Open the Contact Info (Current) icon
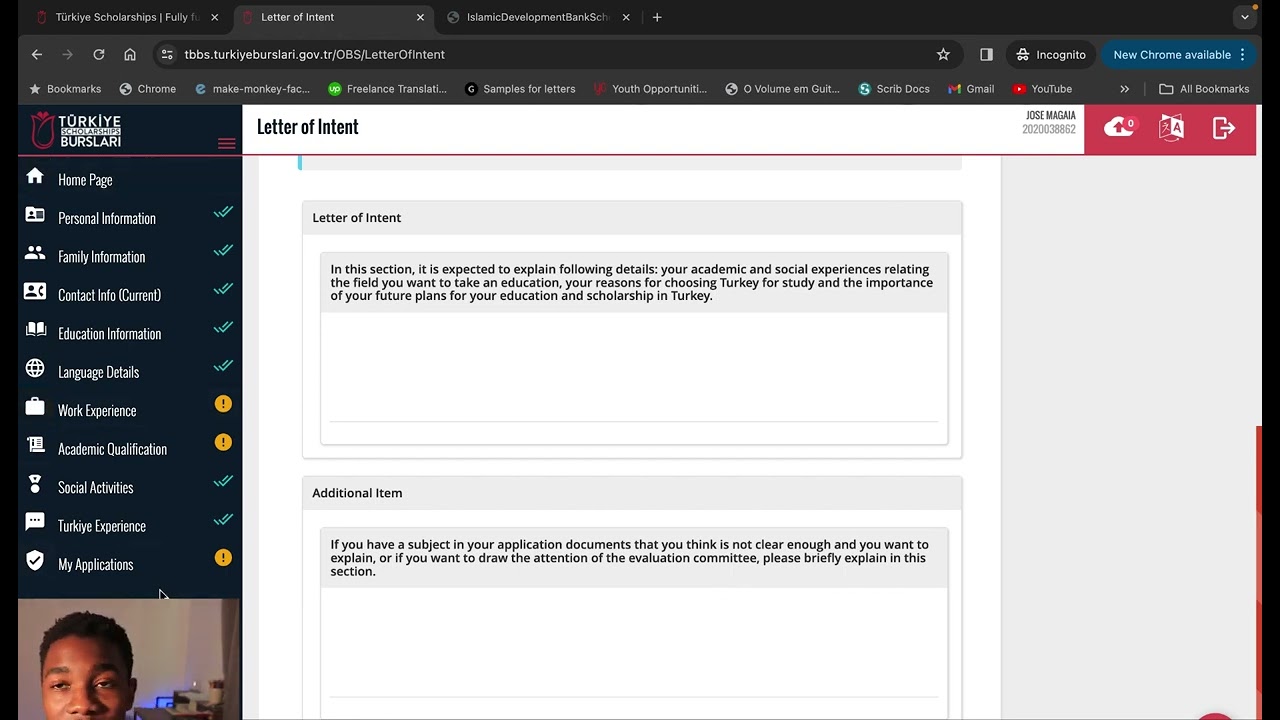 pyautogui.click(x=35, y=292)
